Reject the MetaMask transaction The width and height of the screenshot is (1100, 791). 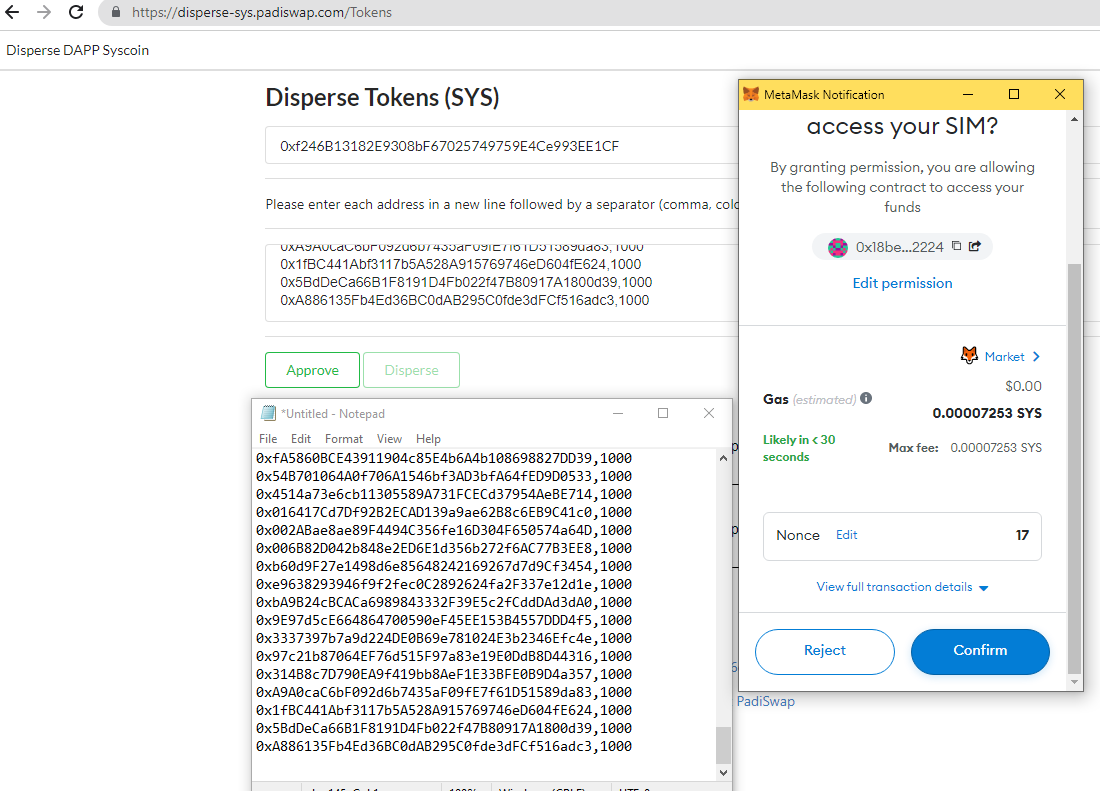(824, 651)
